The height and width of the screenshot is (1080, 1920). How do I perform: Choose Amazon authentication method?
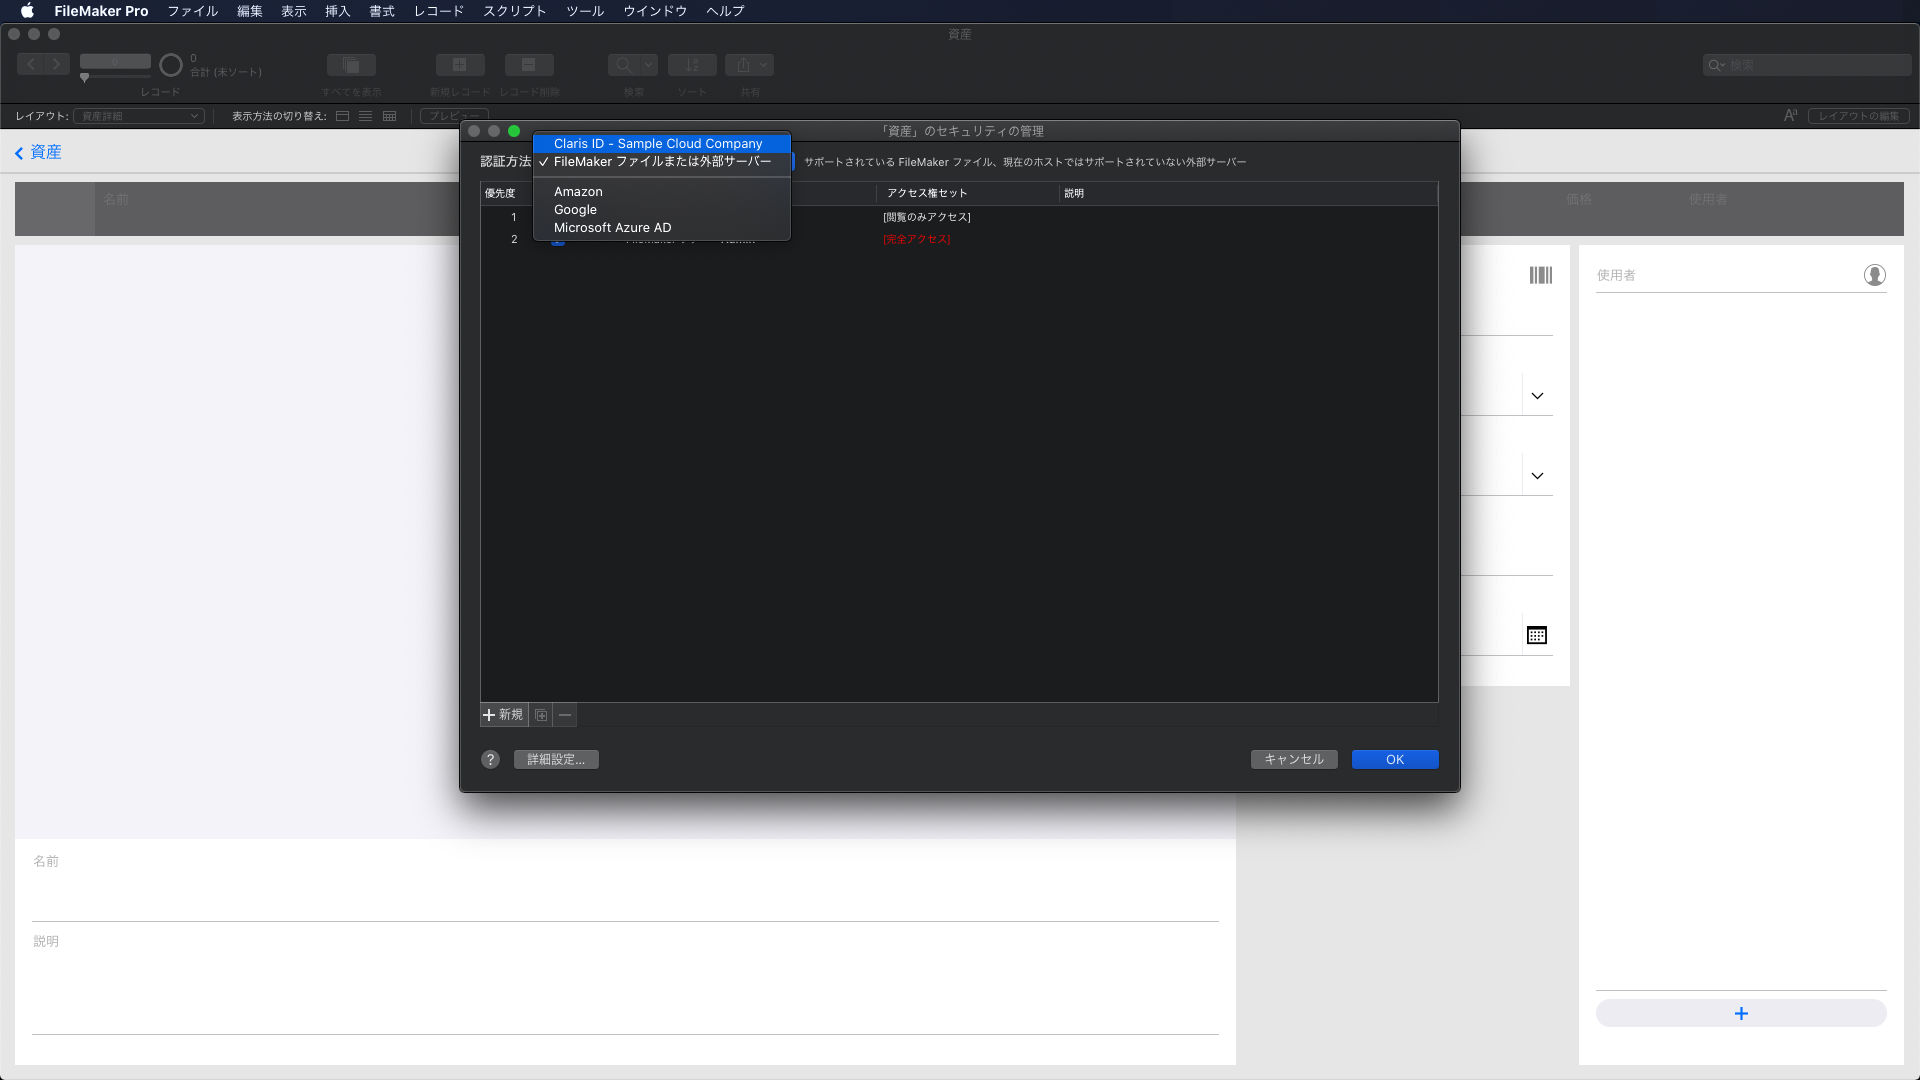(x=578, y=192)
